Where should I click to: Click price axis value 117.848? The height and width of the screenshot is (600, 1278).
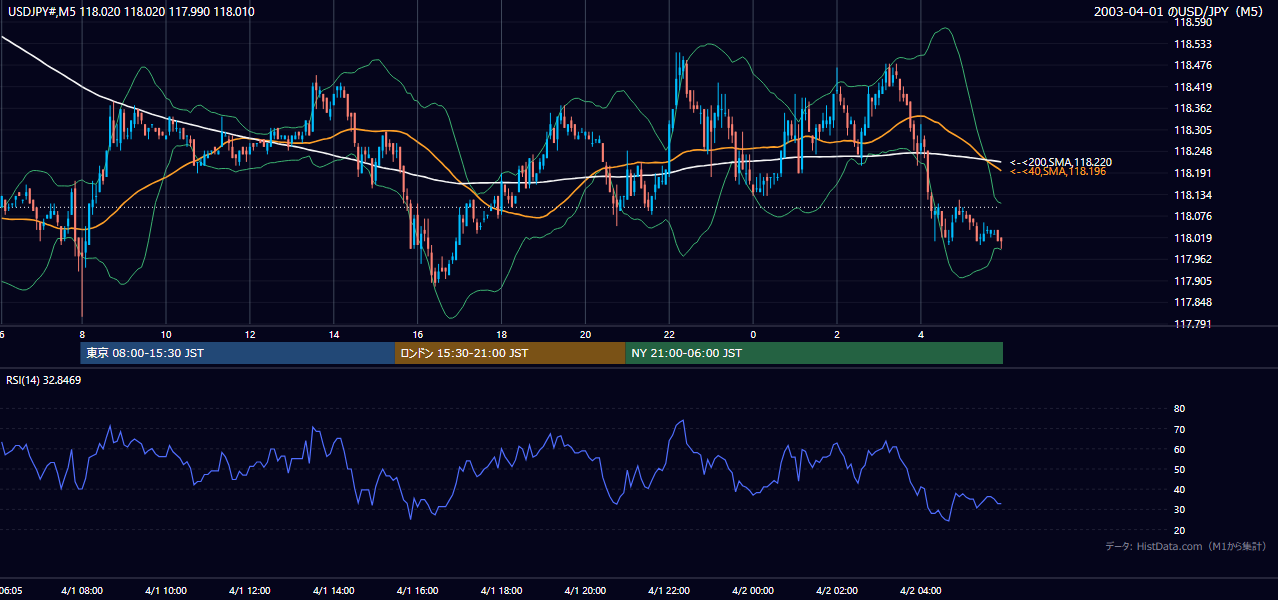(x=1192, y=302)
